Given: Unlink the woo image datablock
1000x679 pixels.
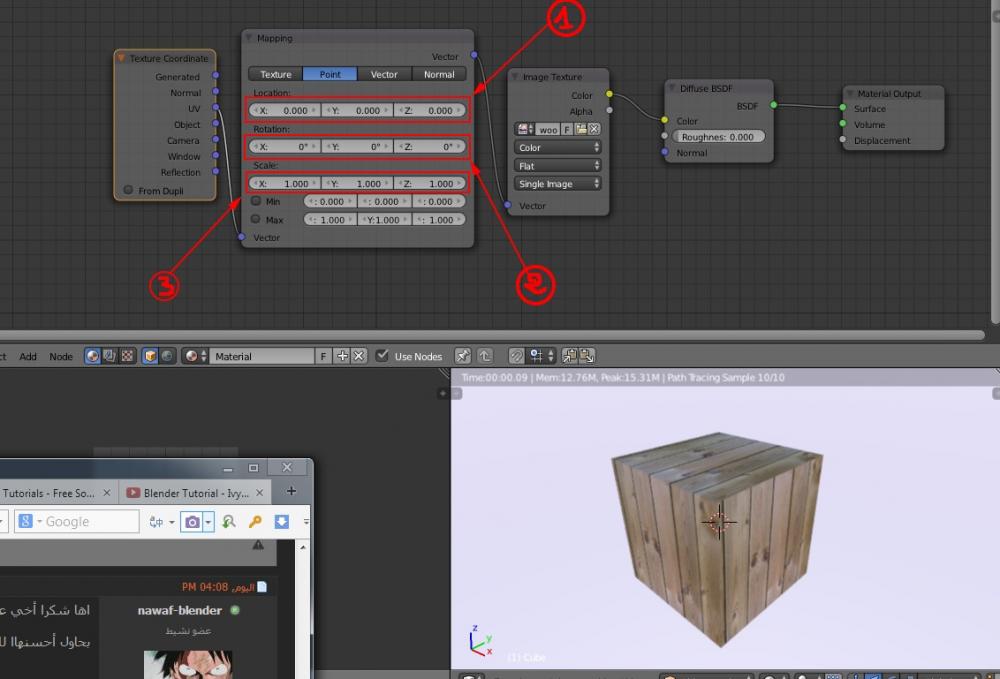Looking at the screenshot, I should [x=593, y=129].
